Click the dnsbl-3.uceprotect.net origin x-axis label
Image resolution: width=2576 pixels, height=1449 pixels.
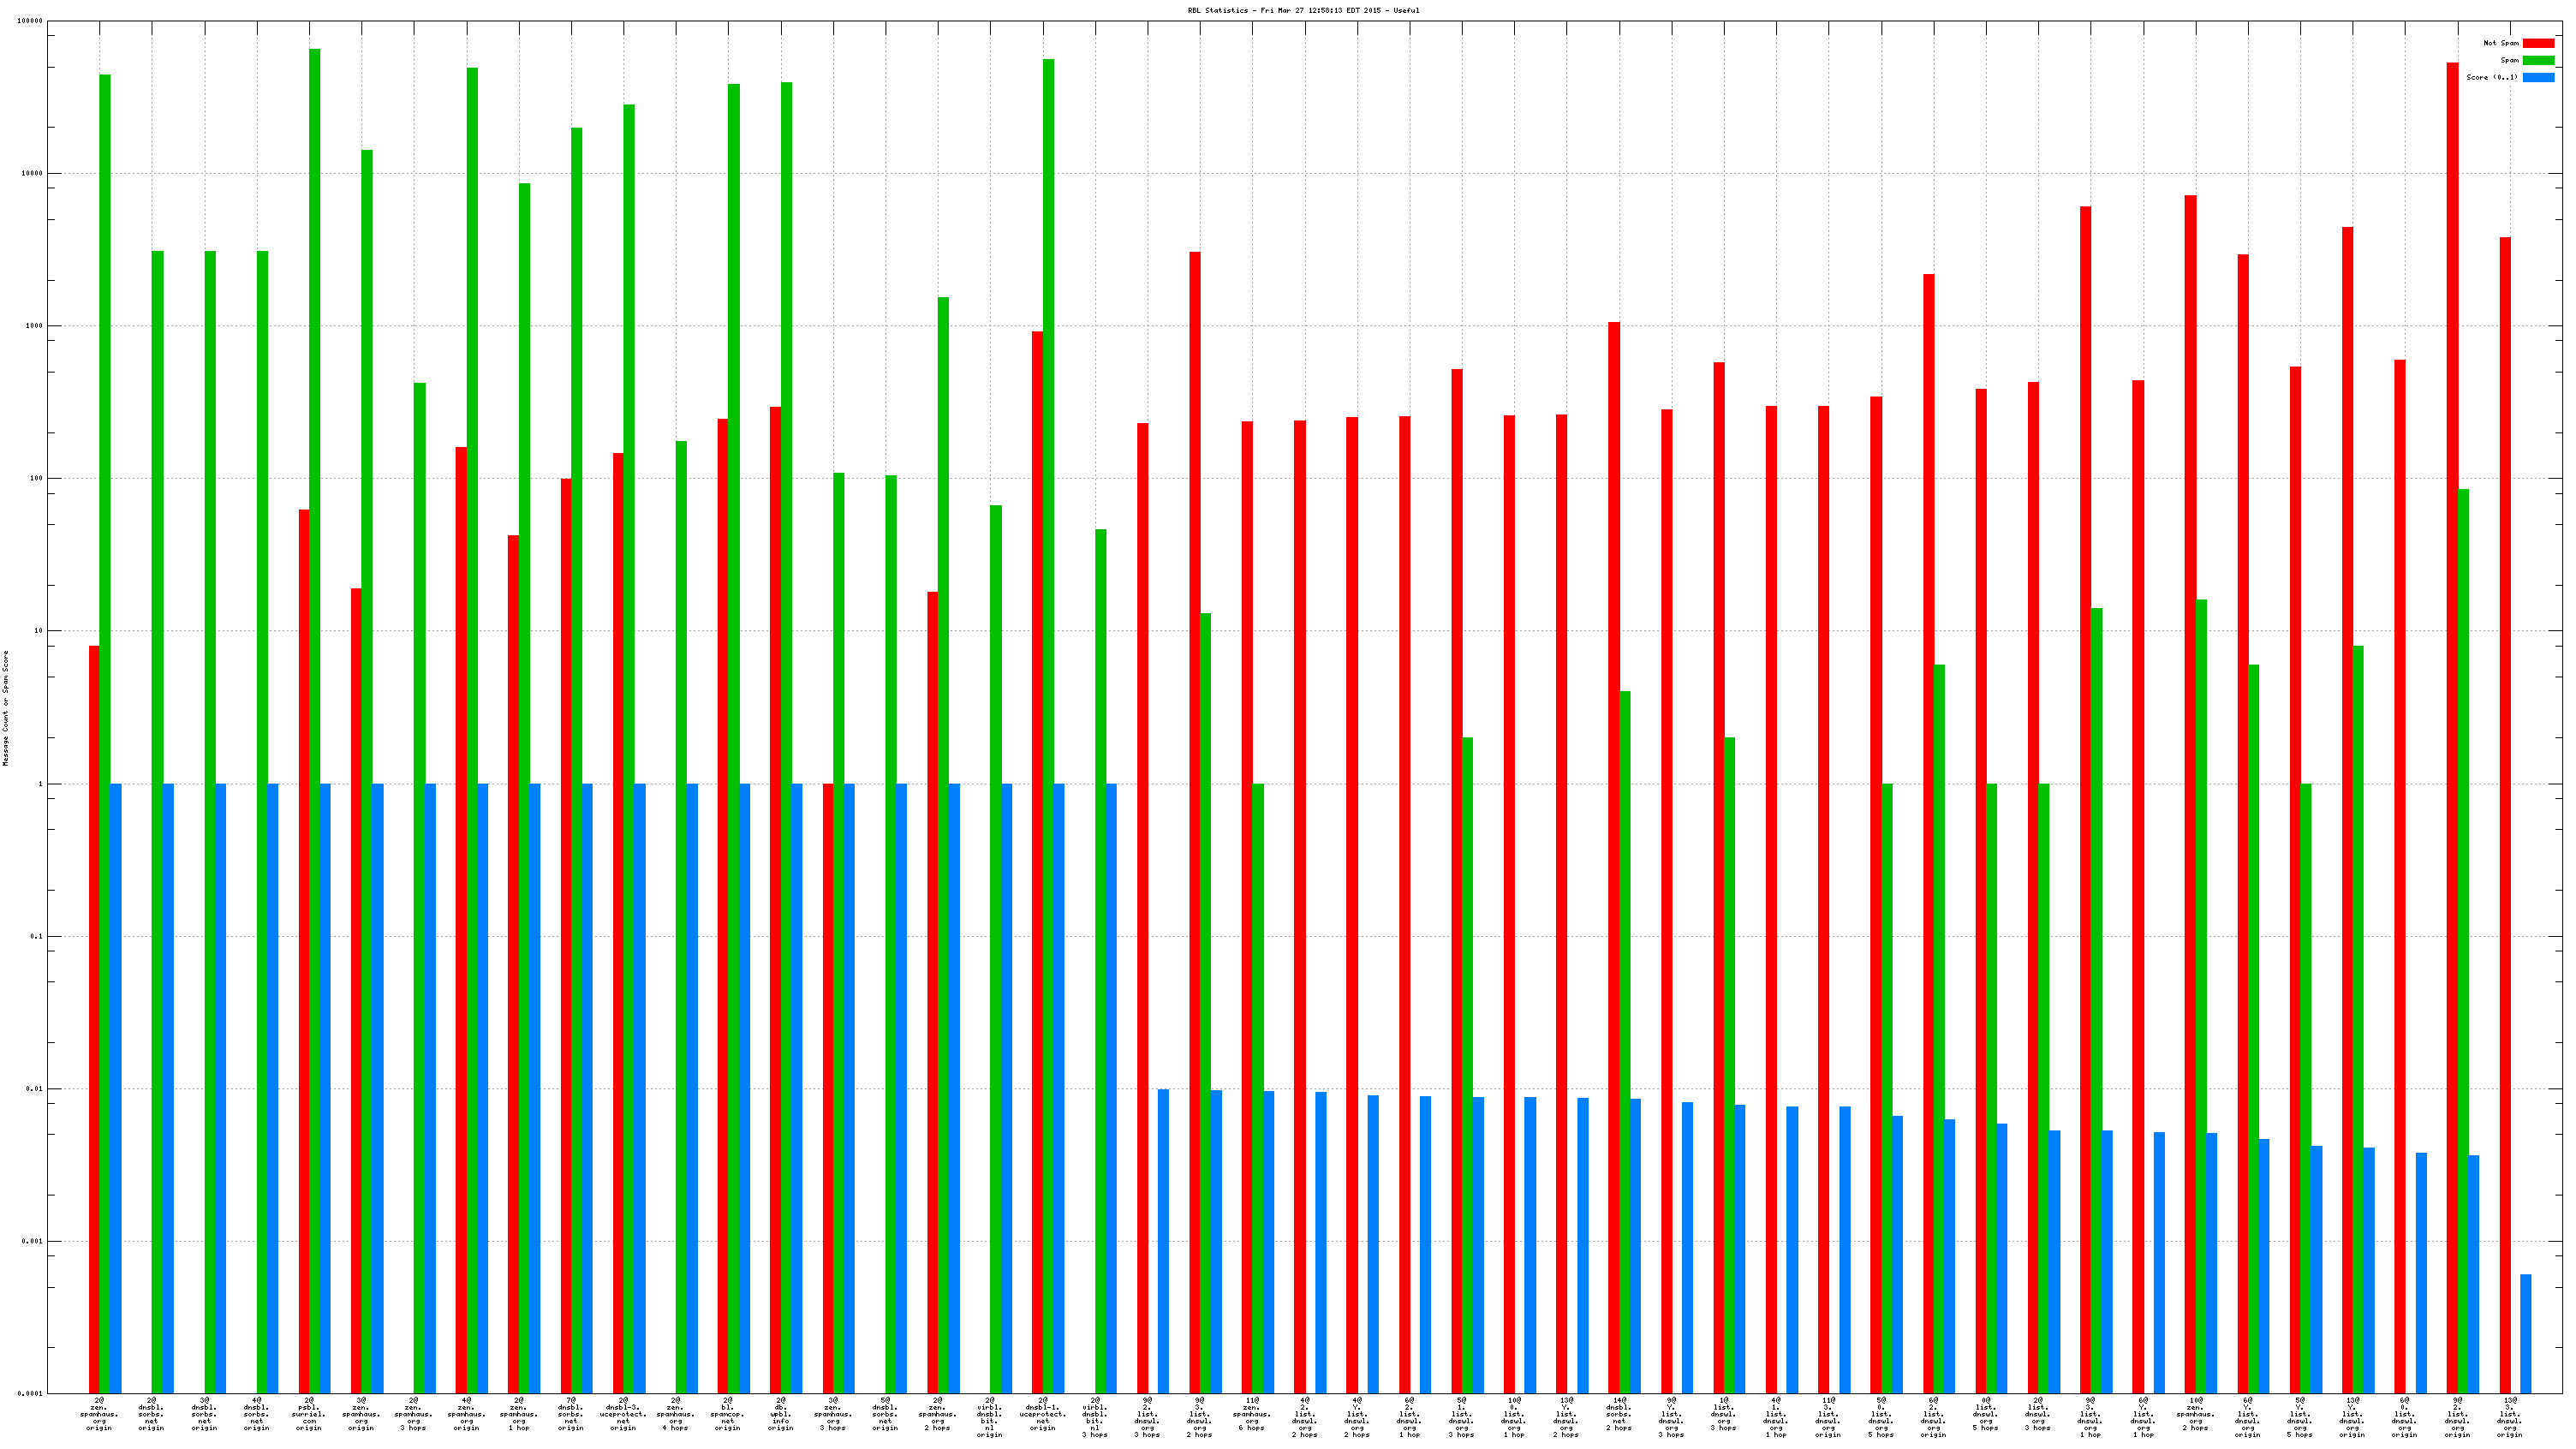[624, 1414]
